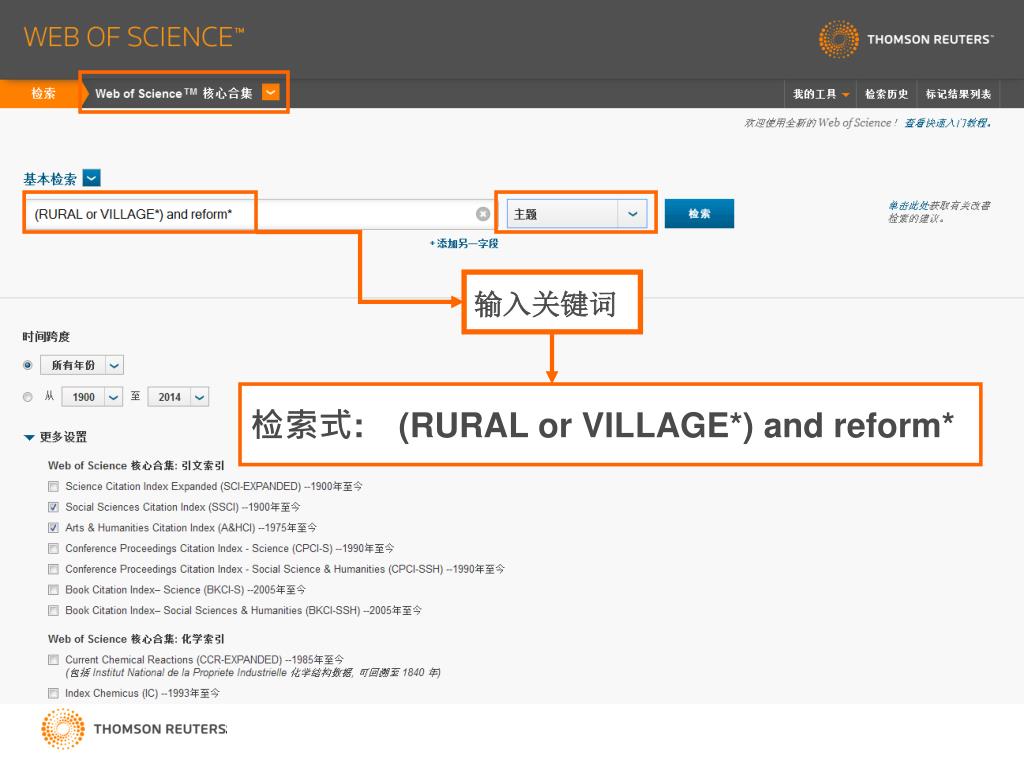Click Web of Science 核心合集 database label
The width and height of the screenshot is (1024, 768).
point(174,93)
